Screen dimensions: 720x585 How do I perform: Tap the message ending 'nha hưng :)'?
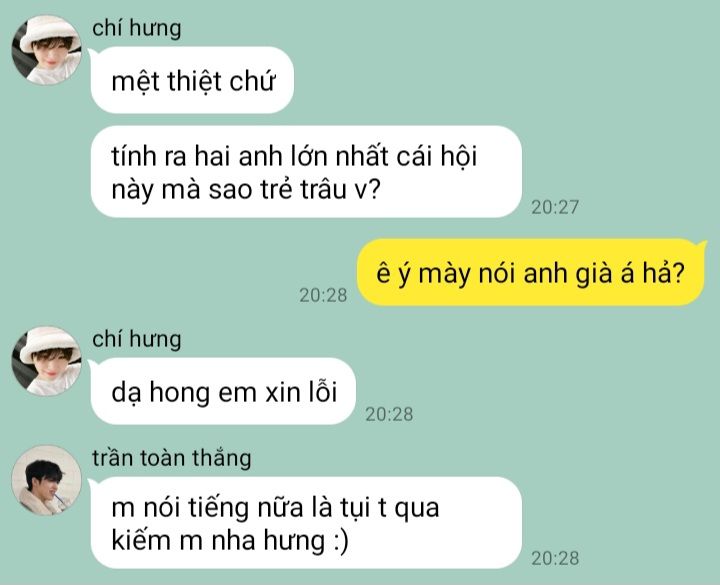point(306,523)
